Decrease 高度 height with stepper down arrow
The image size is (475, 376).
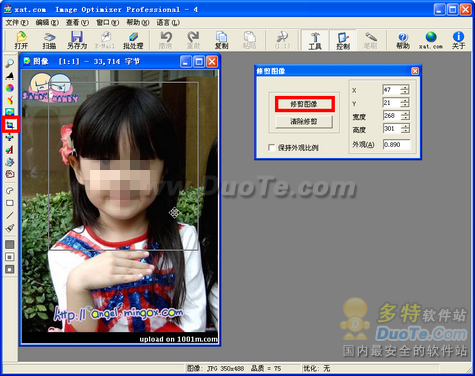pos(405,131)
